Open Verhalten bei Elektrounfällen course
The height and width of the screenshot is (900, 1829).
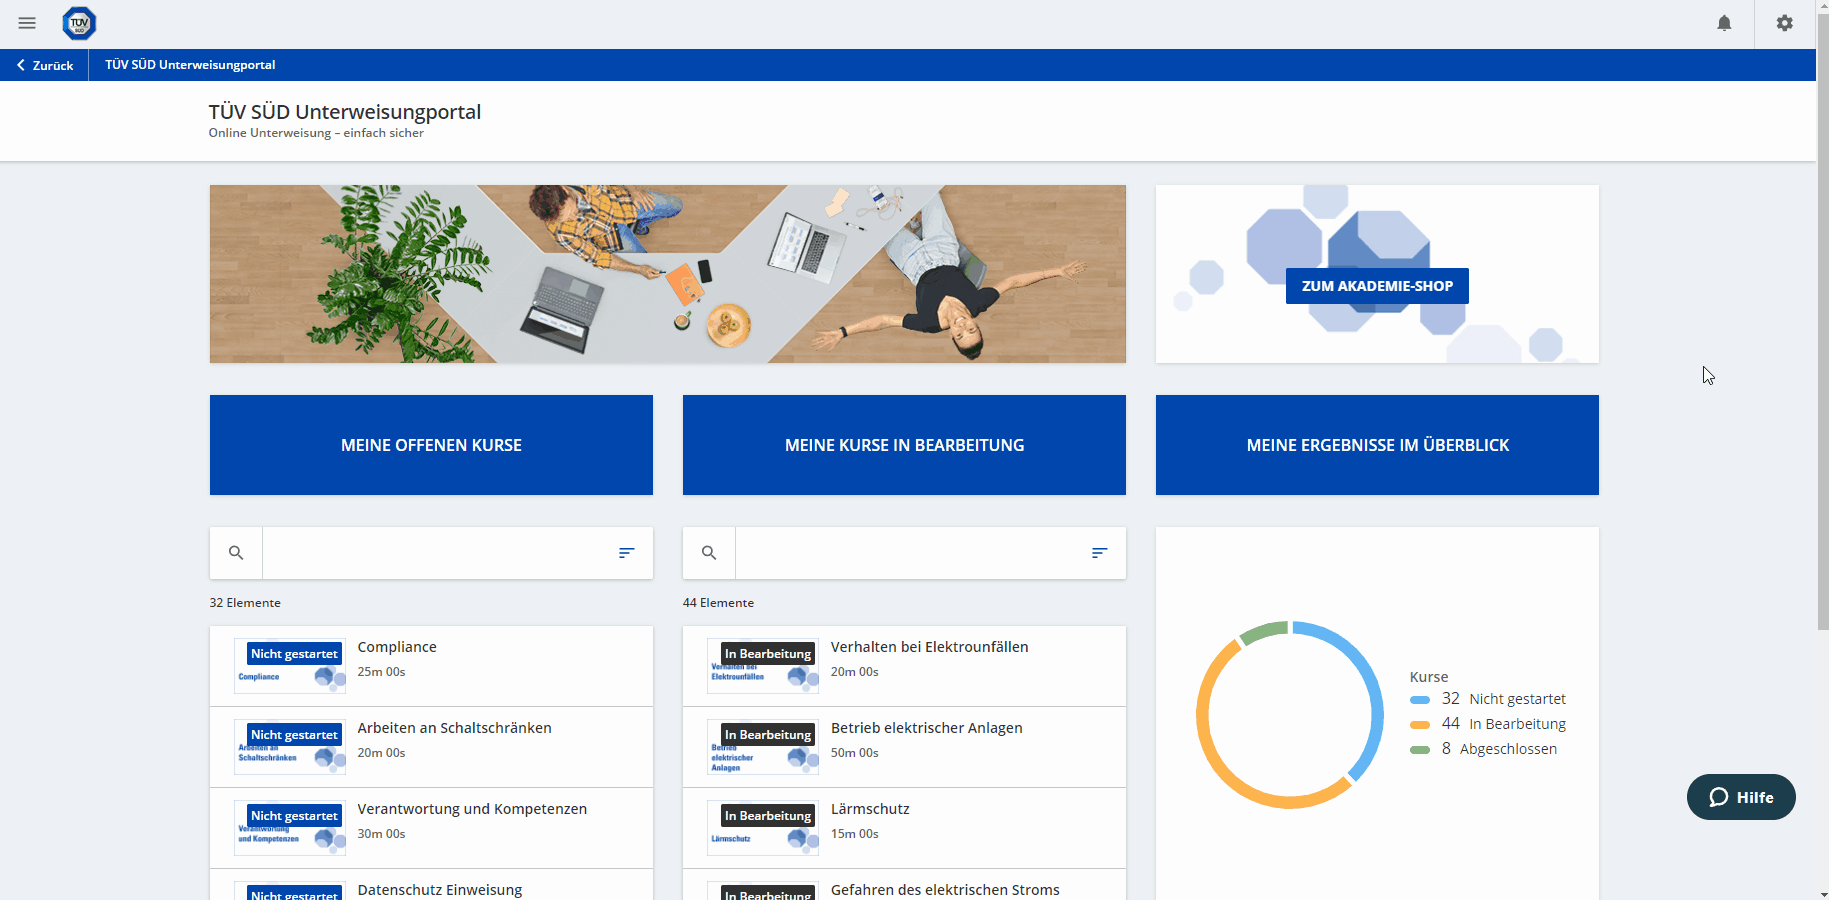pos(929,647)
